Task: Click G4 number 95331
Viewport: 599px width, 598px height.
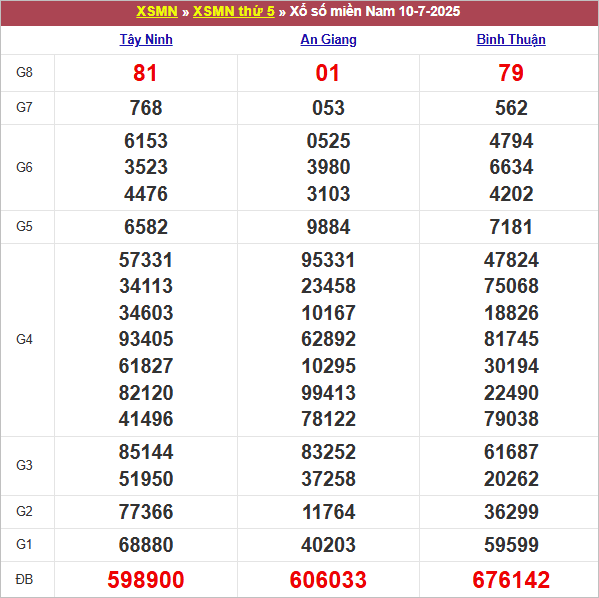Action: click(329, 260)
